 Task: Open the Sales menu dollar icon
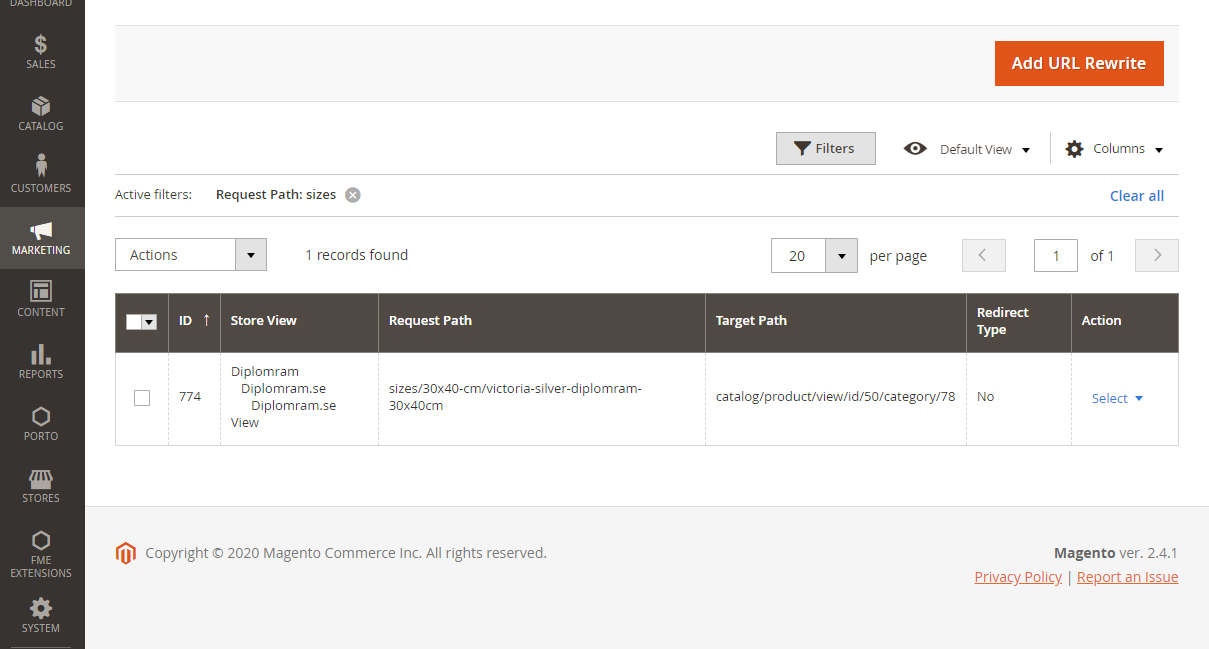41,44
